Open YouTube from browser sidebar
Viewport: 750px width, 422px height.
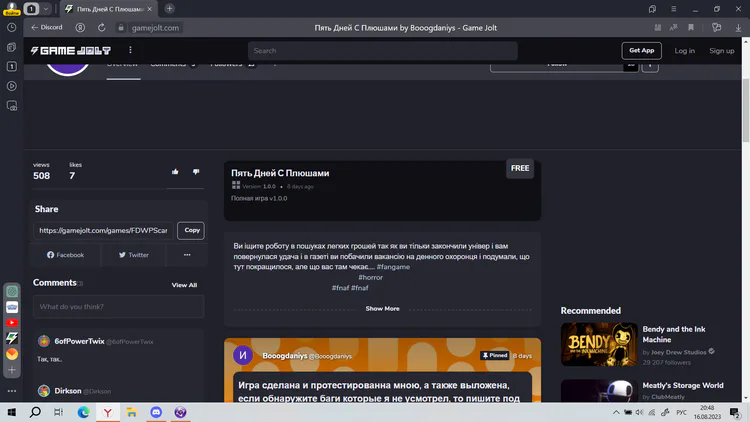(x=12, y=323)
